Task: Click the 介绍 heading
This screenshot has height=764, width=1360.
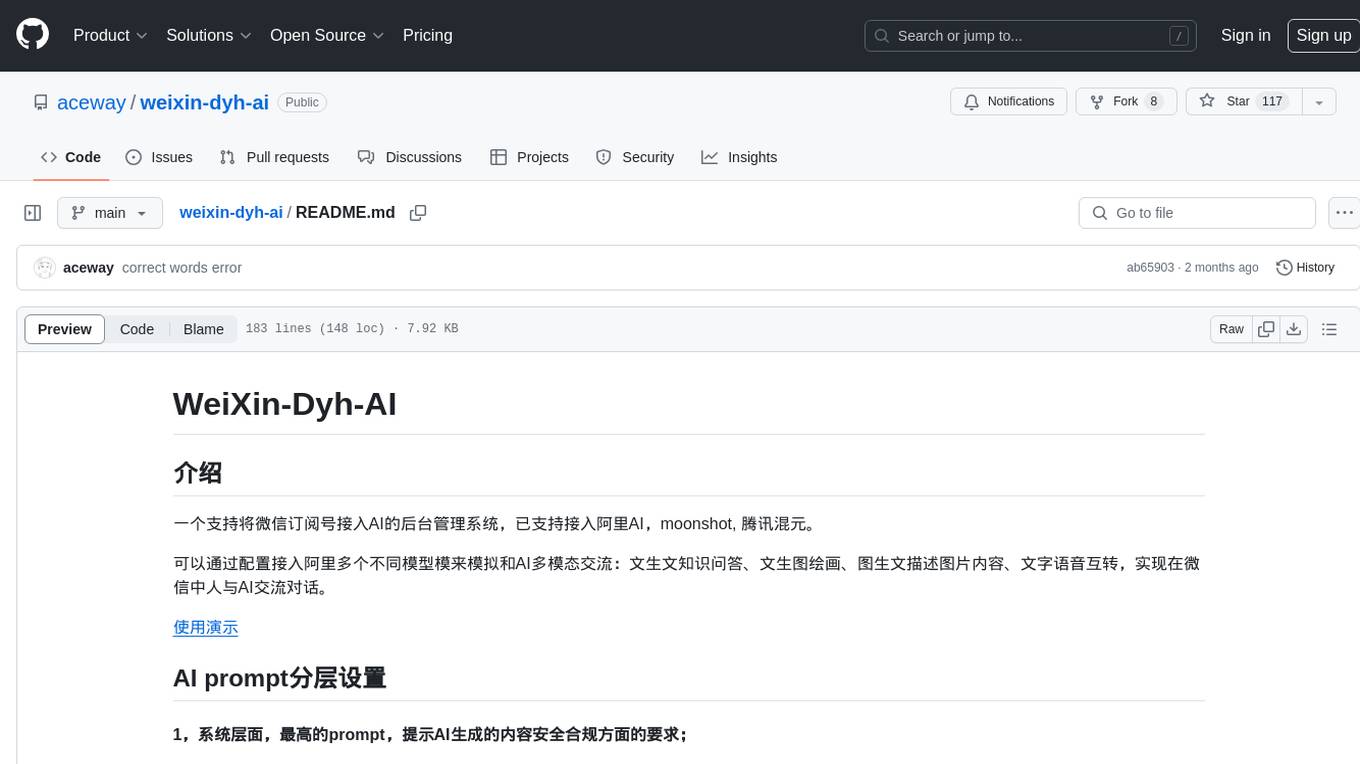Action: coord(197,472)
